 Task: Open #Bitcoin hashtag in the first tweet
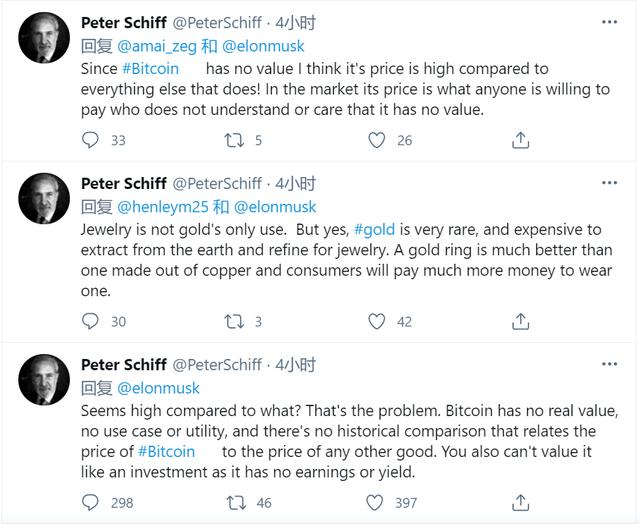pos(152,69)
